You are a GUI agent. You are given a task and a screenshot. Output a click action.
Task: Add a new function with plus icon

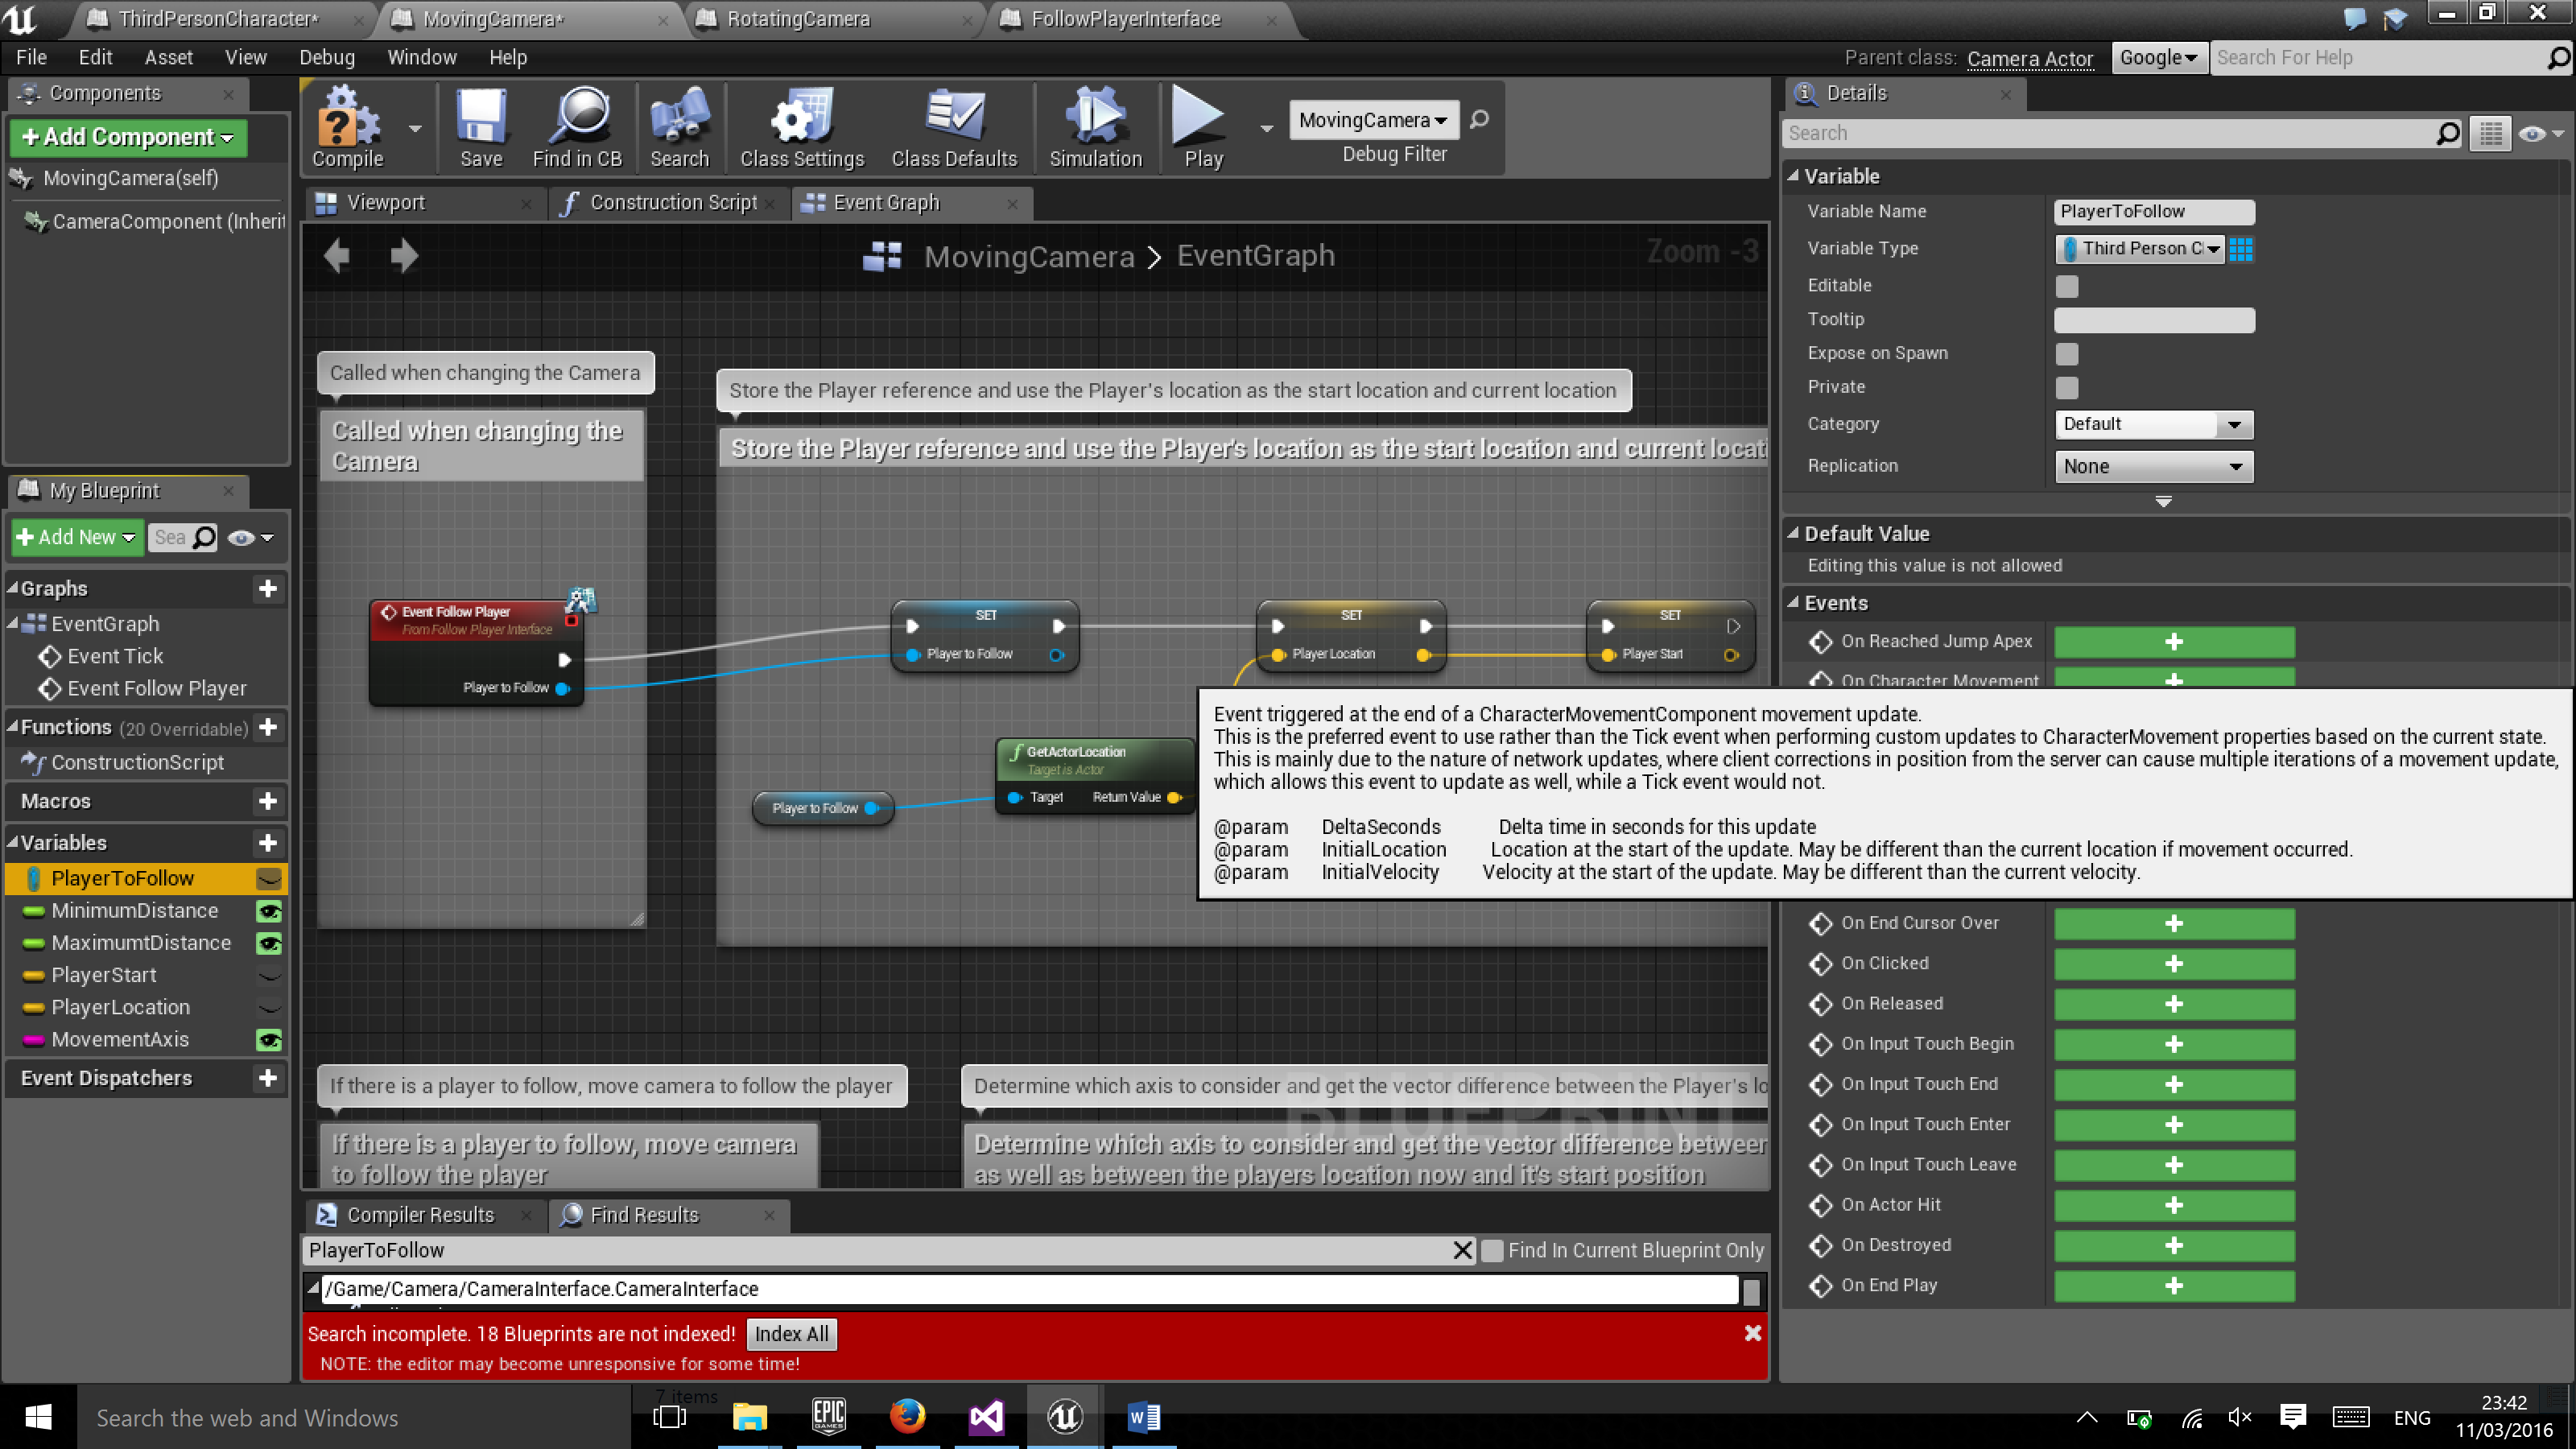267,727
